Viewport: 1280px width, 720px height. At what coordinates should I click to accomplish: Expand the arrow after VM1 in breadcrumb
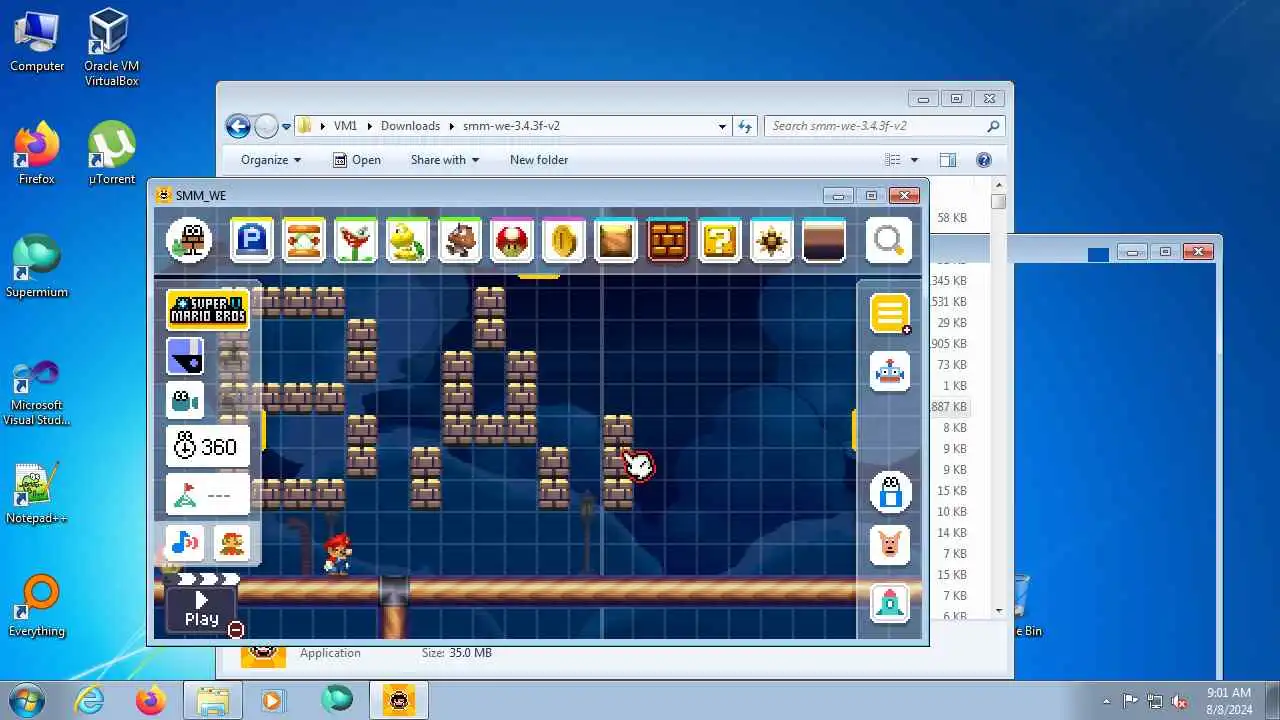point(369,126)
